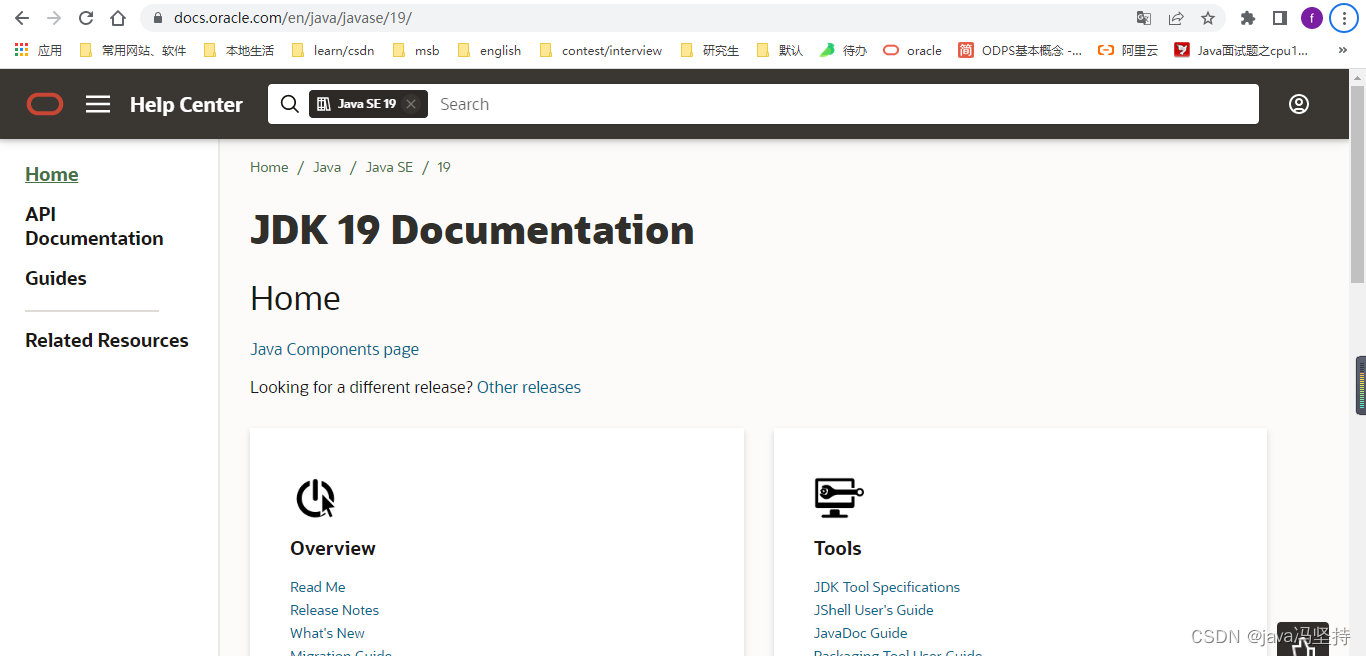This screenshot has width=1366, height=656.
Task: Click the Java SE breadcrumb link
Action: pyautogui.click(x=389, y=167)
